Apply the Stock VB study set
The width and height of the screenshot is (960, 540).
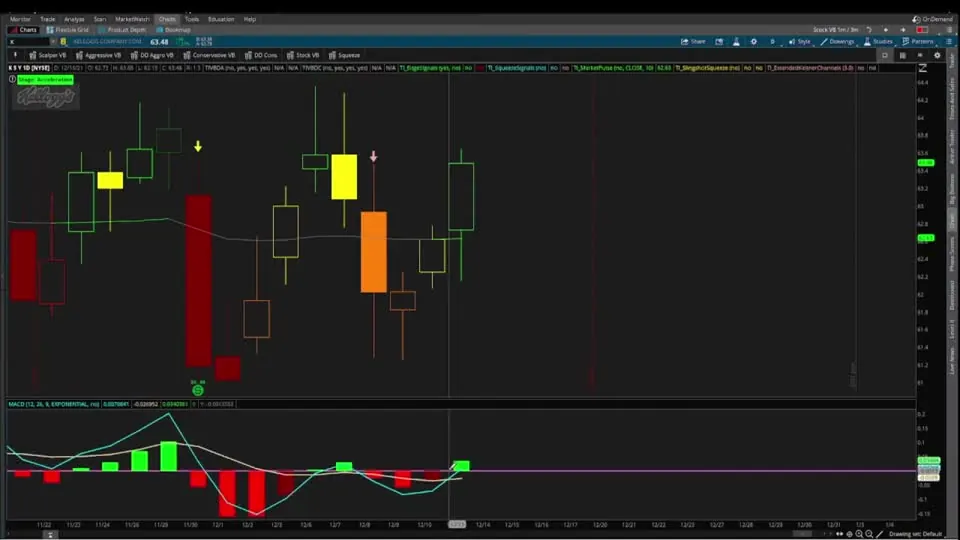click(302, 55)
